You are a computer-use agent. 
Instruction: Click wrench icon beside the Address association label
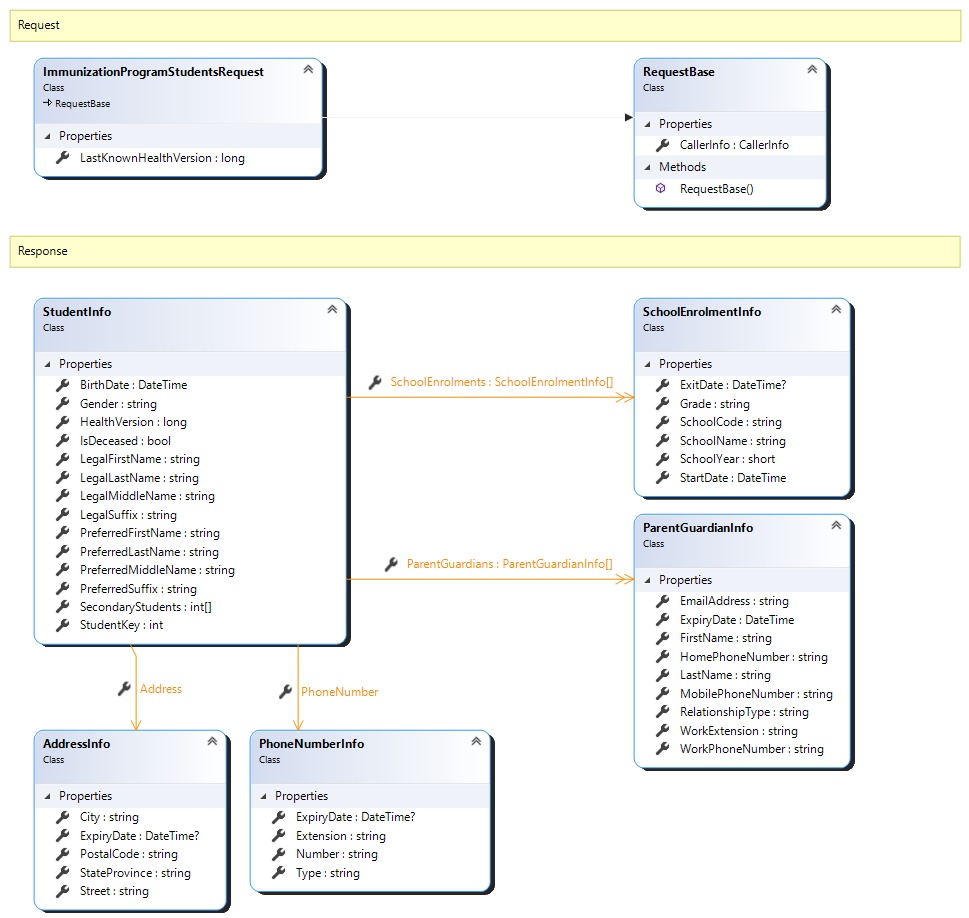click(x=124, y=689)
